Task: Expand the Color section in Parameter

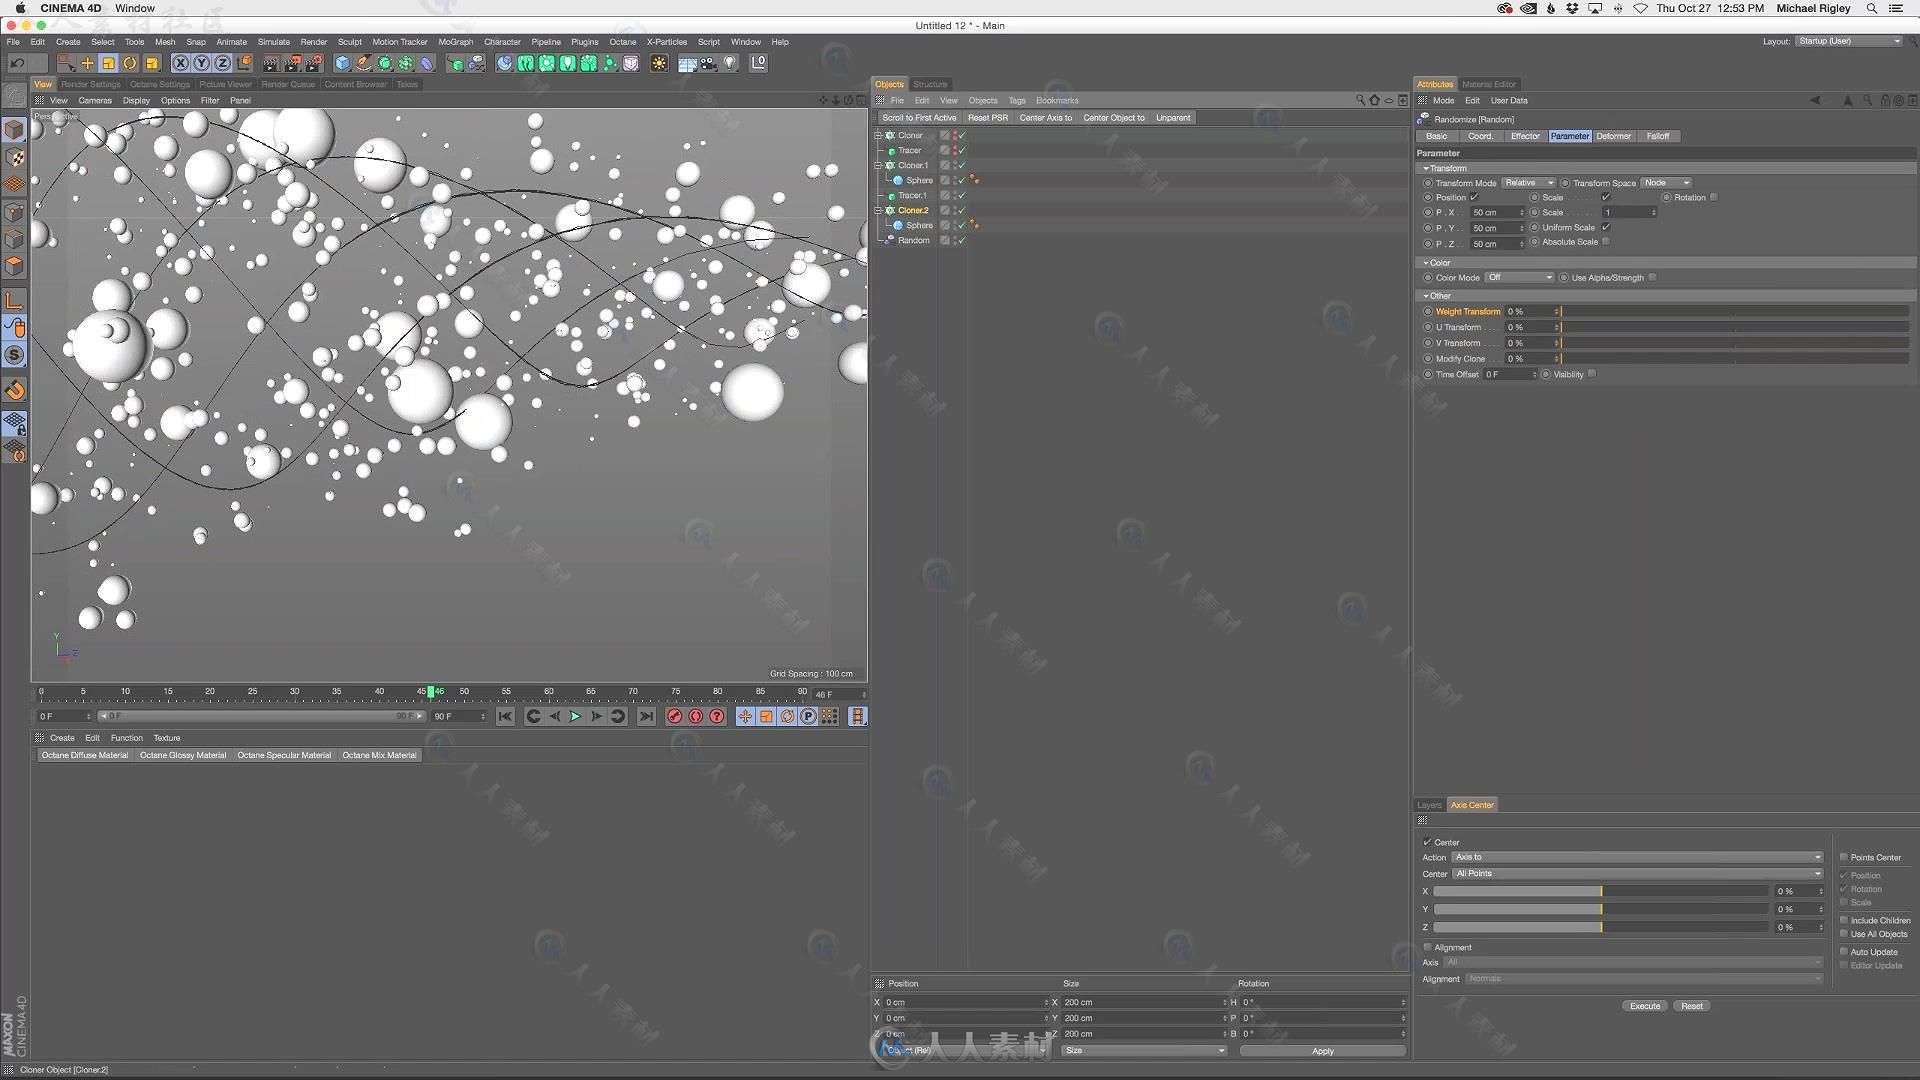Action: click(x=1427, y=262)
